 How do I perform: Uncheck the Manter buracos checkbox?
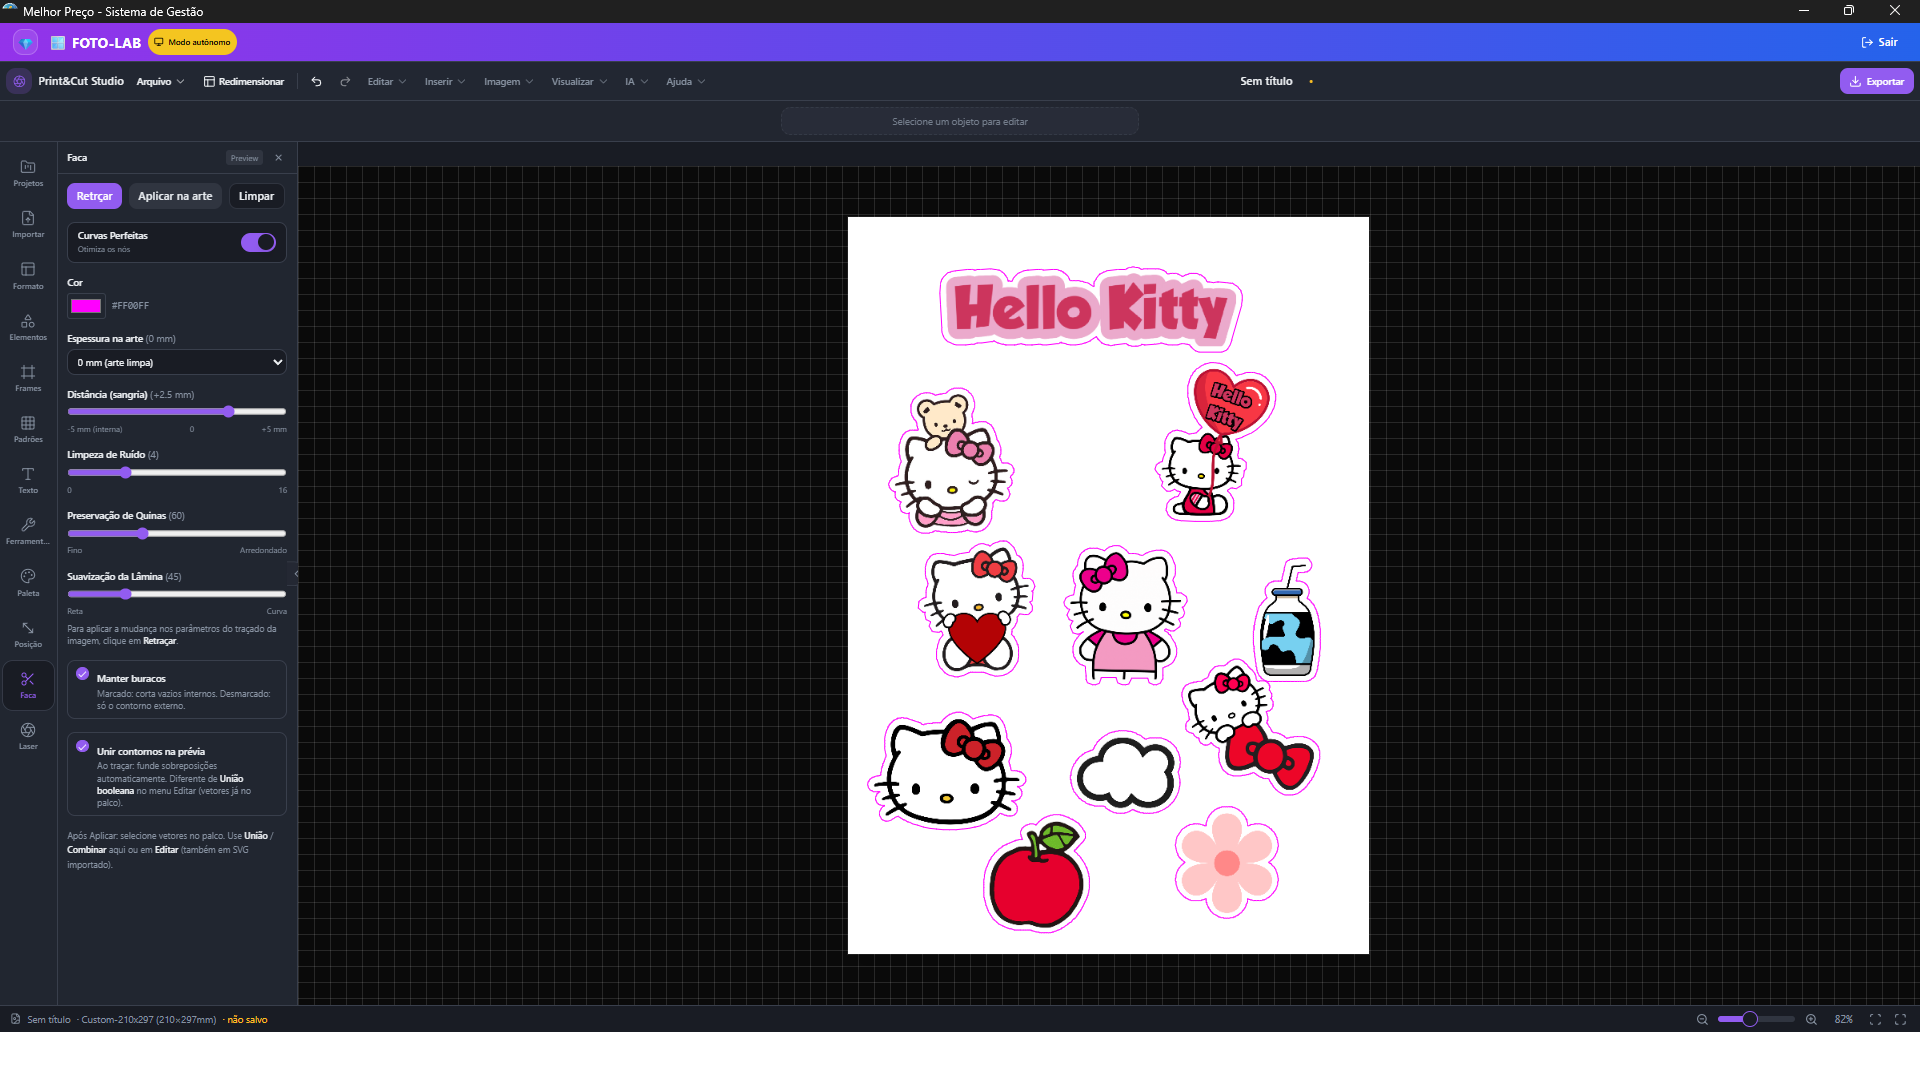coord(83,674)
